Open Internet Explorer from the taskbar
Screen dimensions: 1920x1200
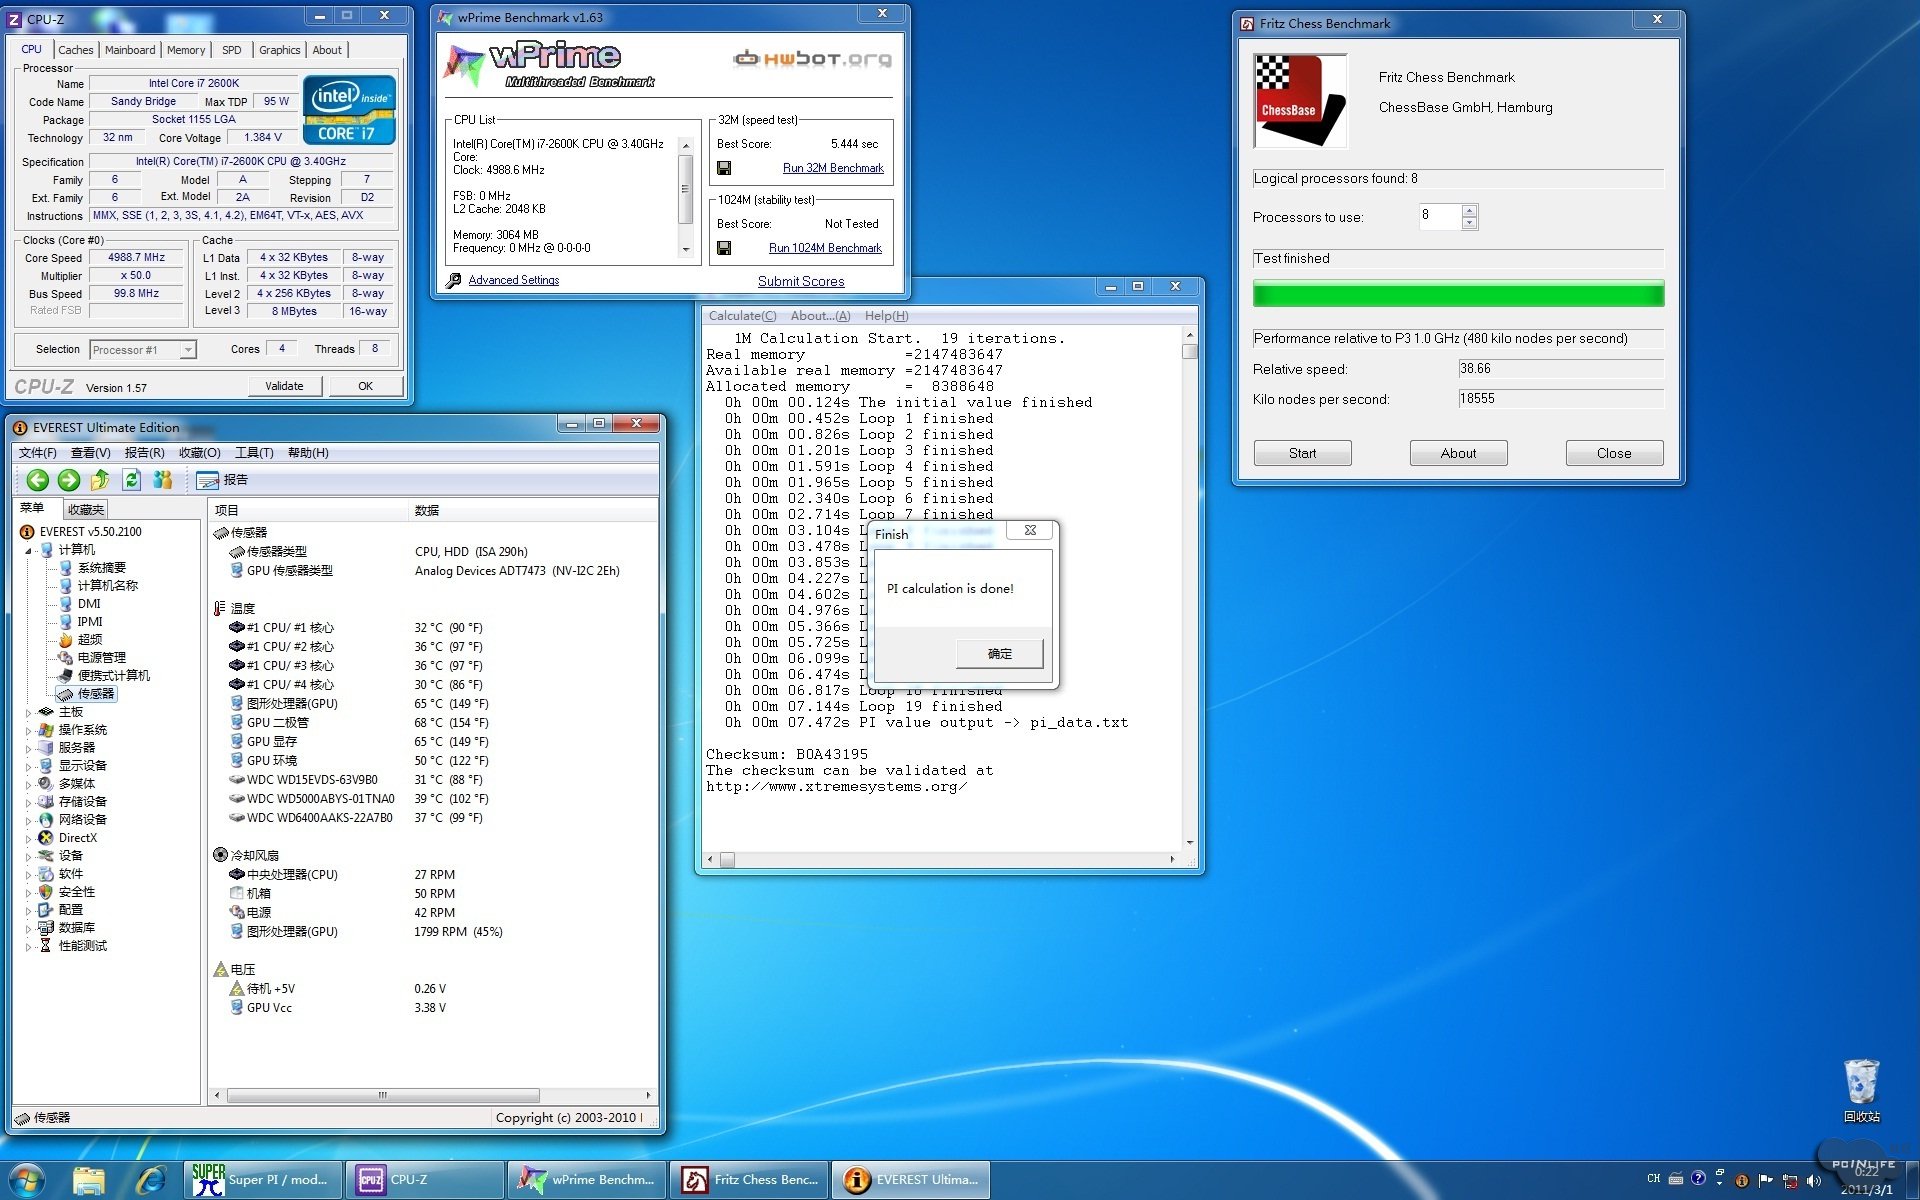(151, 1180)
